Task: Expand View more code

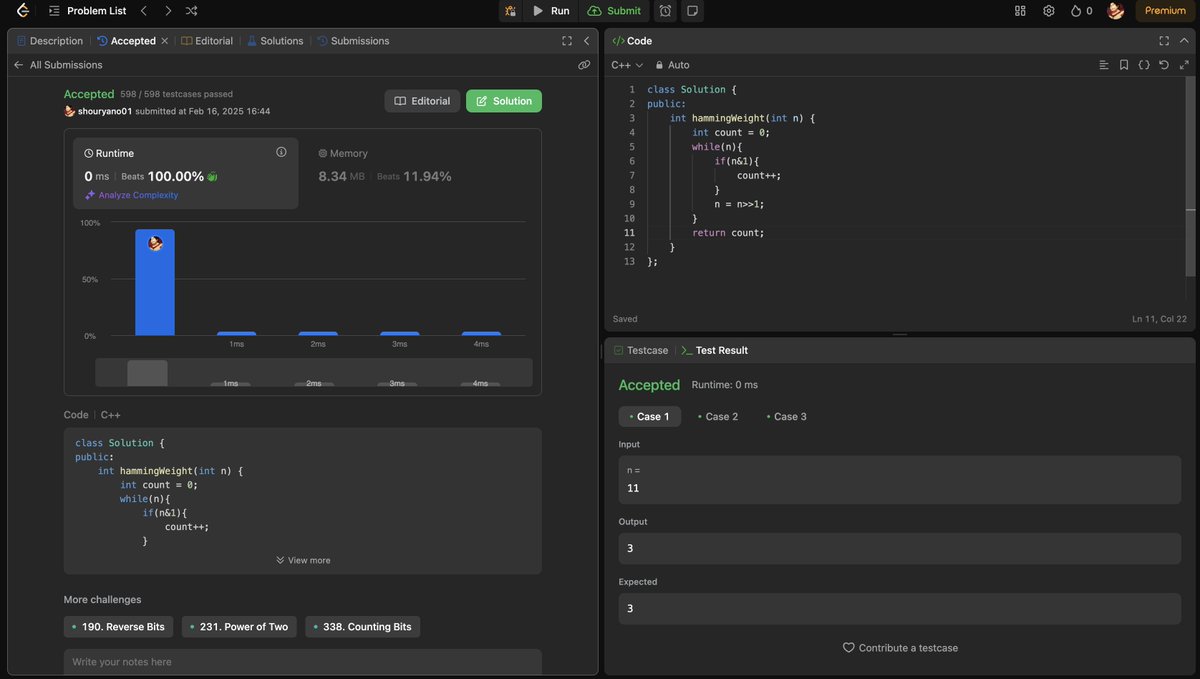Action: [303, 560]
